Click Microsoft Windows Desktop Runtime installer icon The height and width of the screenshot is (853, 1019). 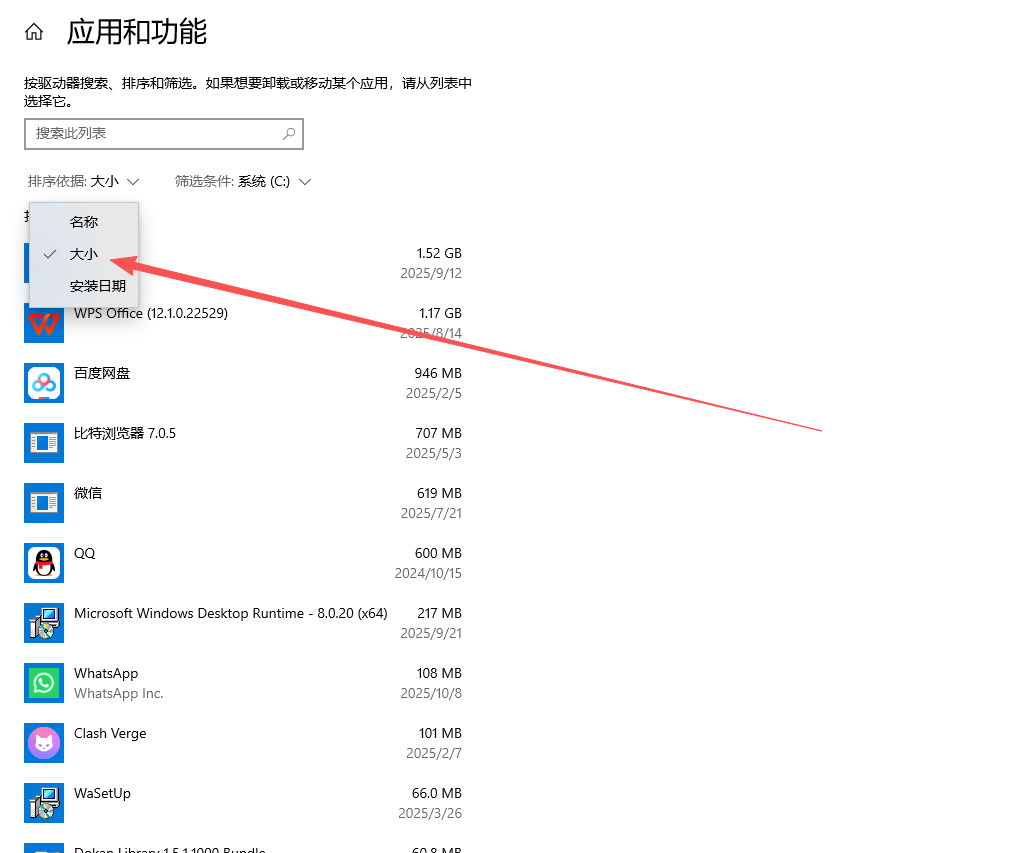(44, 622)
